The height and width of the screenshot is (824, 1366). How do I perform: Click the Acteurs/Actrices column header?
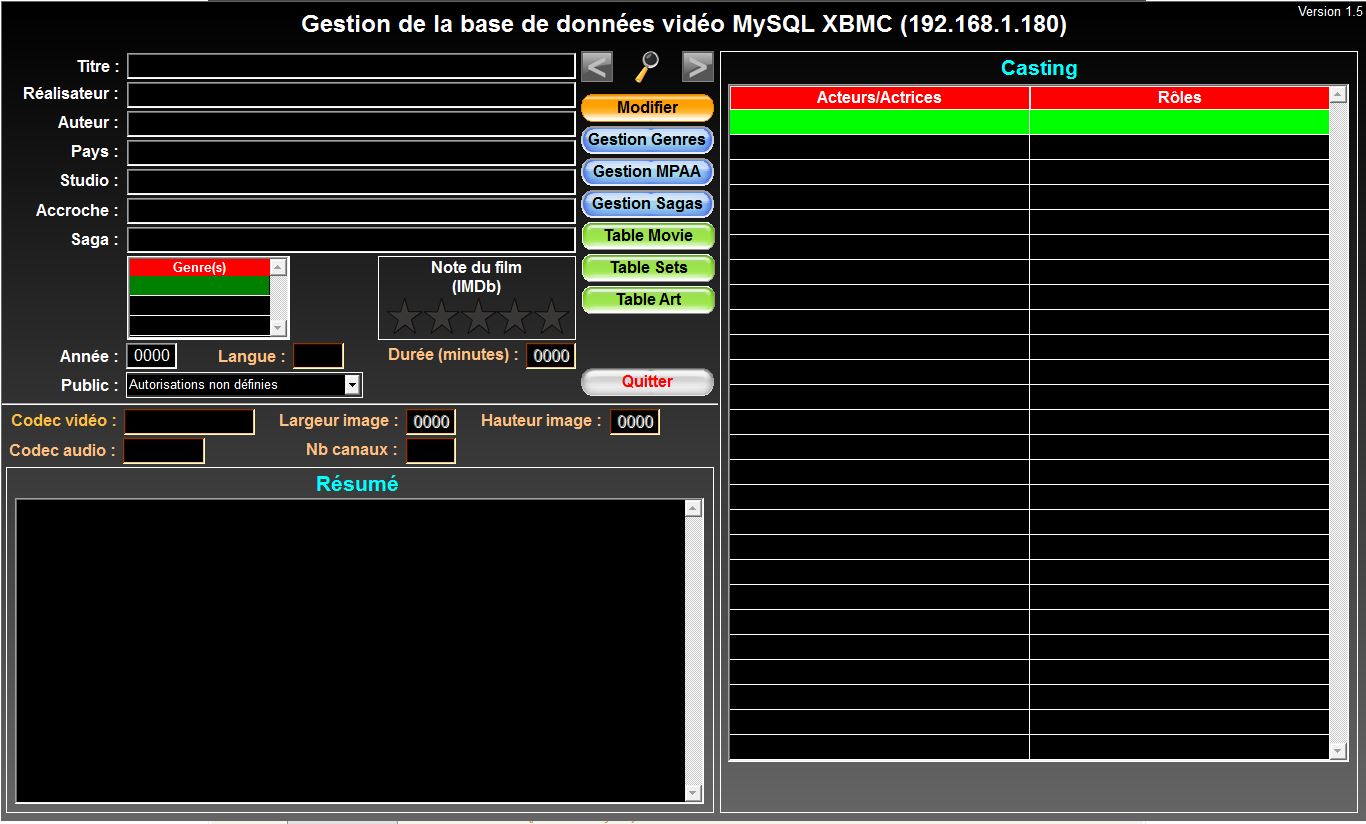pos(879,98)
